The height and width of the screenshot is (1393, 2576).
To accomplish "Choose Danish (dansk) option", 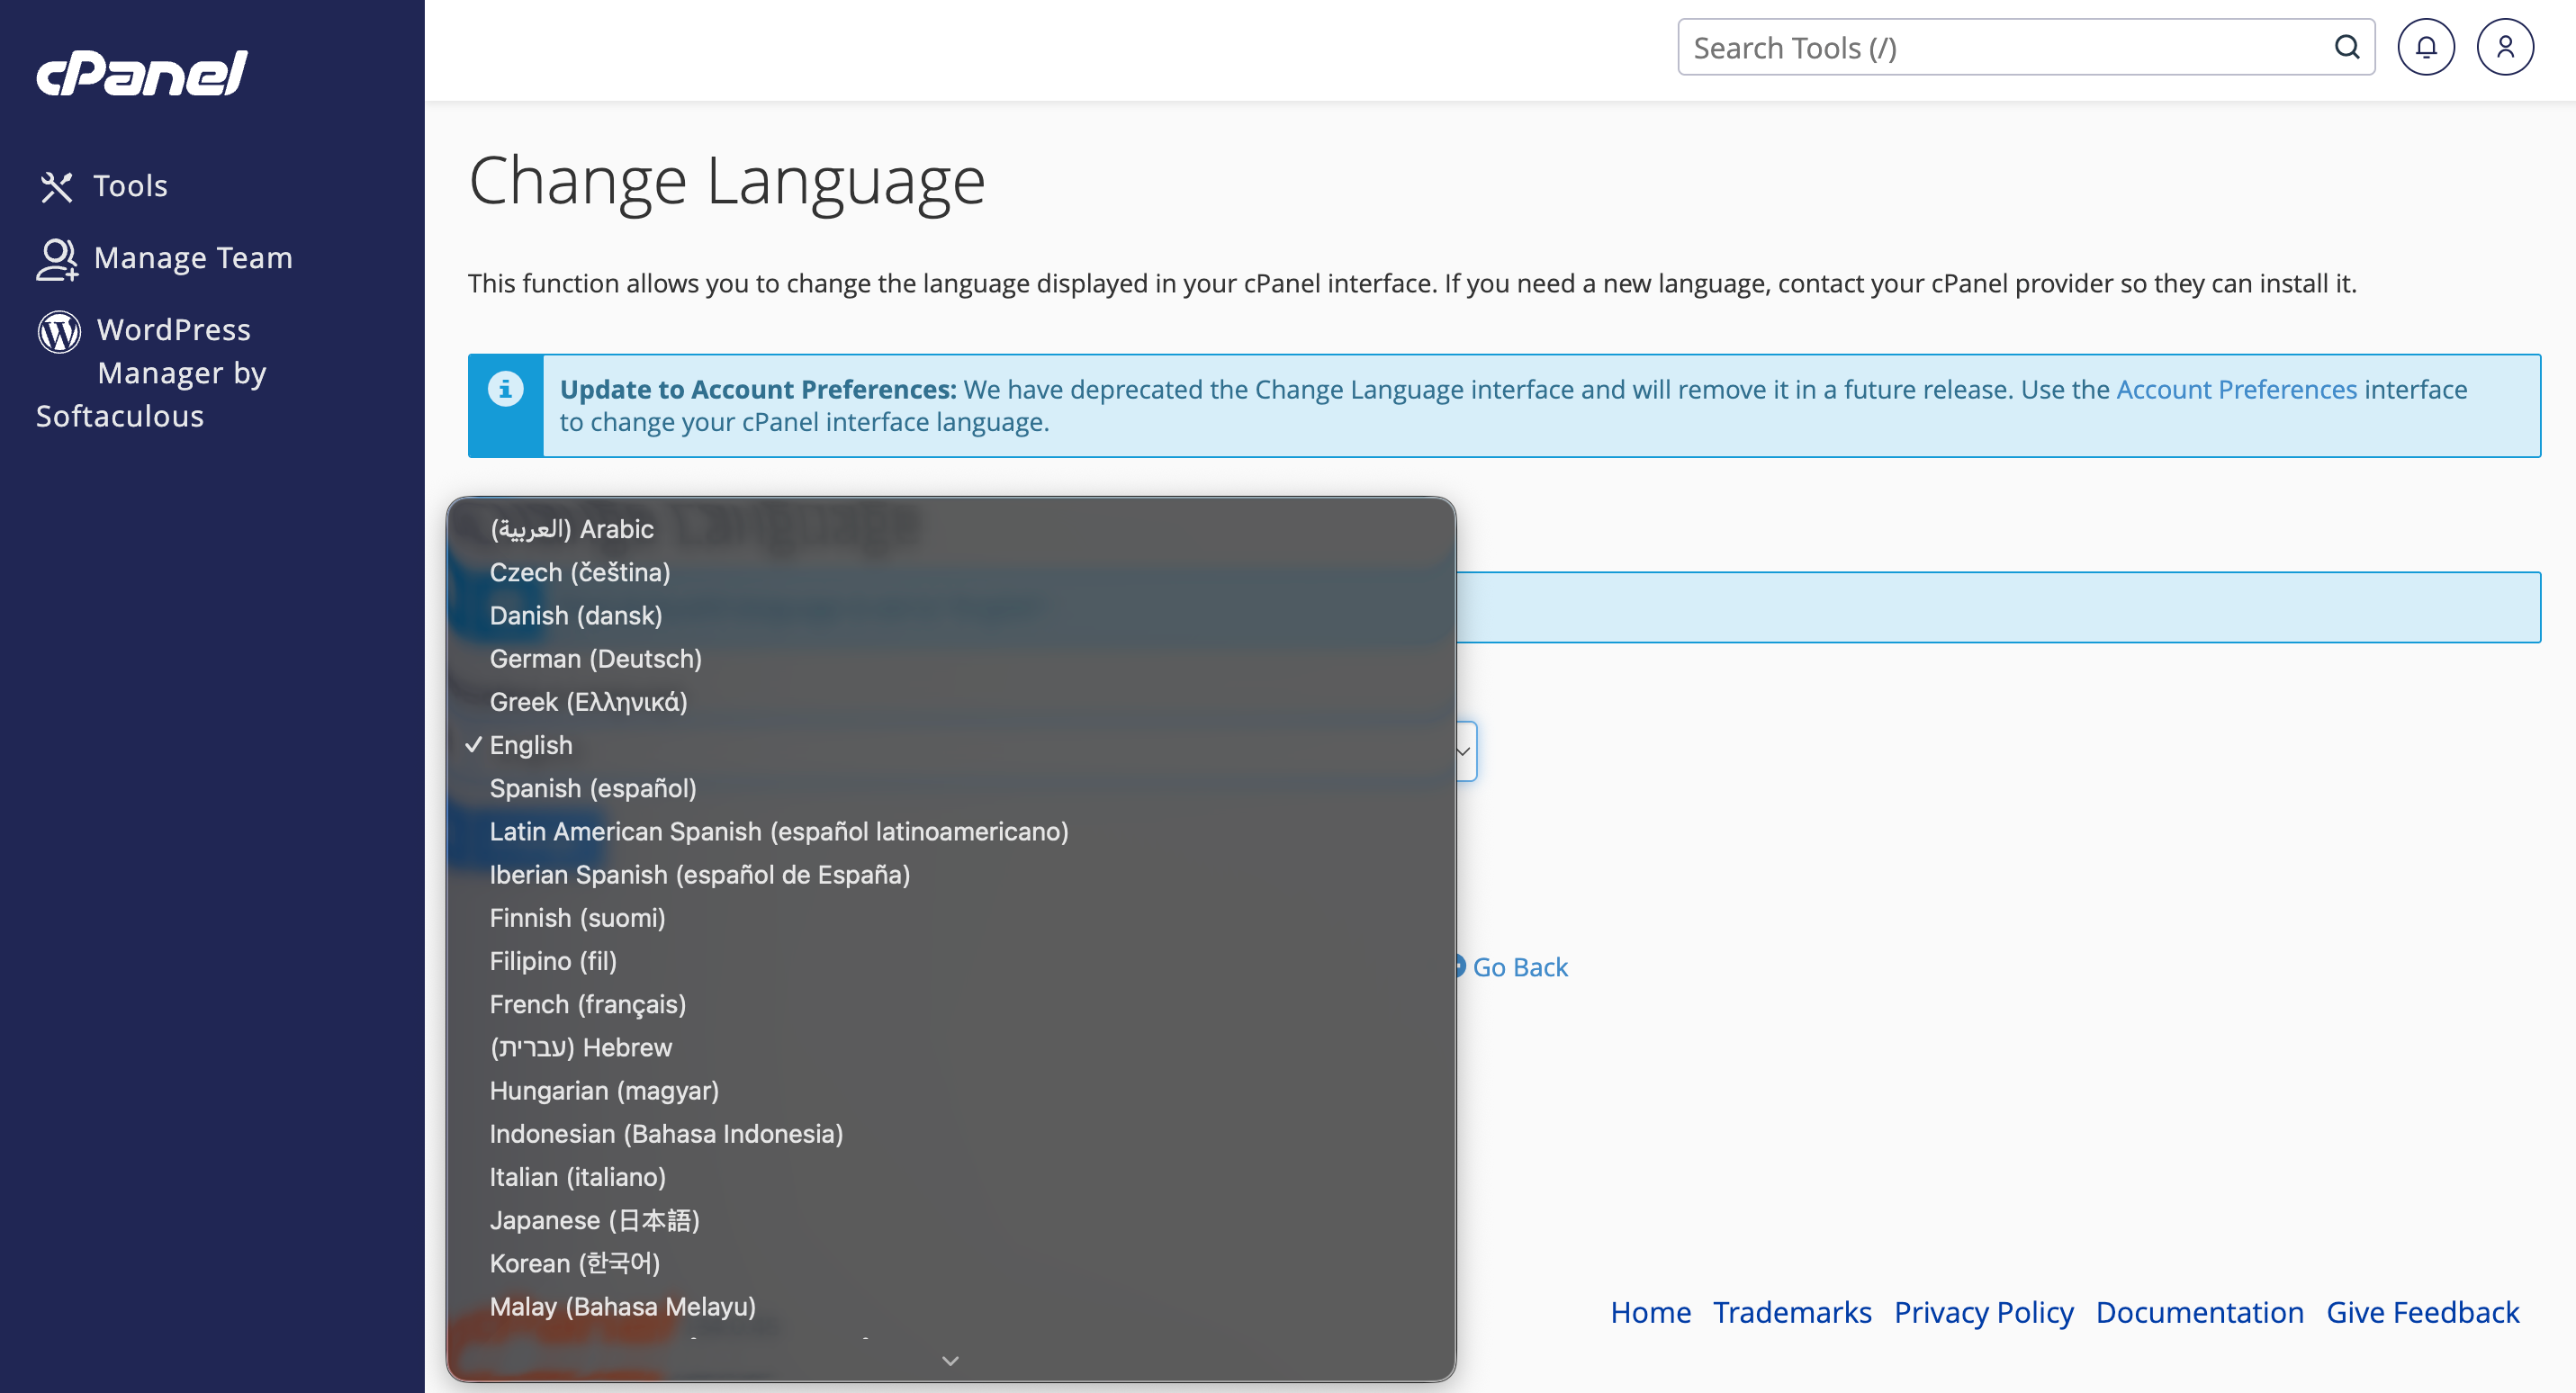I will (950, 616).
